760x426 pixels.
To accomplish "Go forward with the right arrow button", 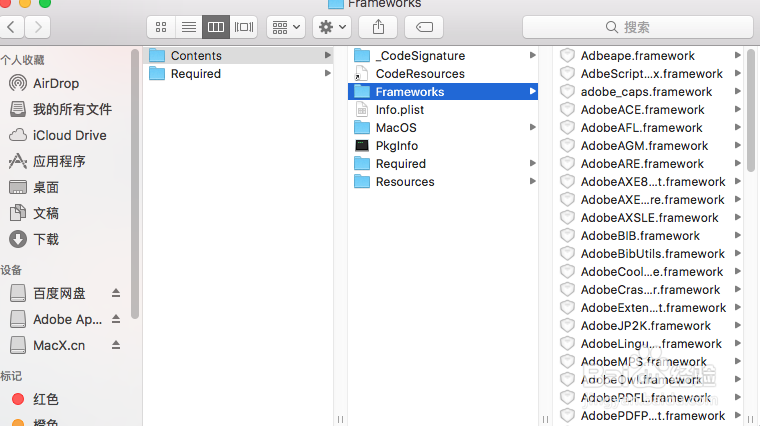I will point(38,27).
